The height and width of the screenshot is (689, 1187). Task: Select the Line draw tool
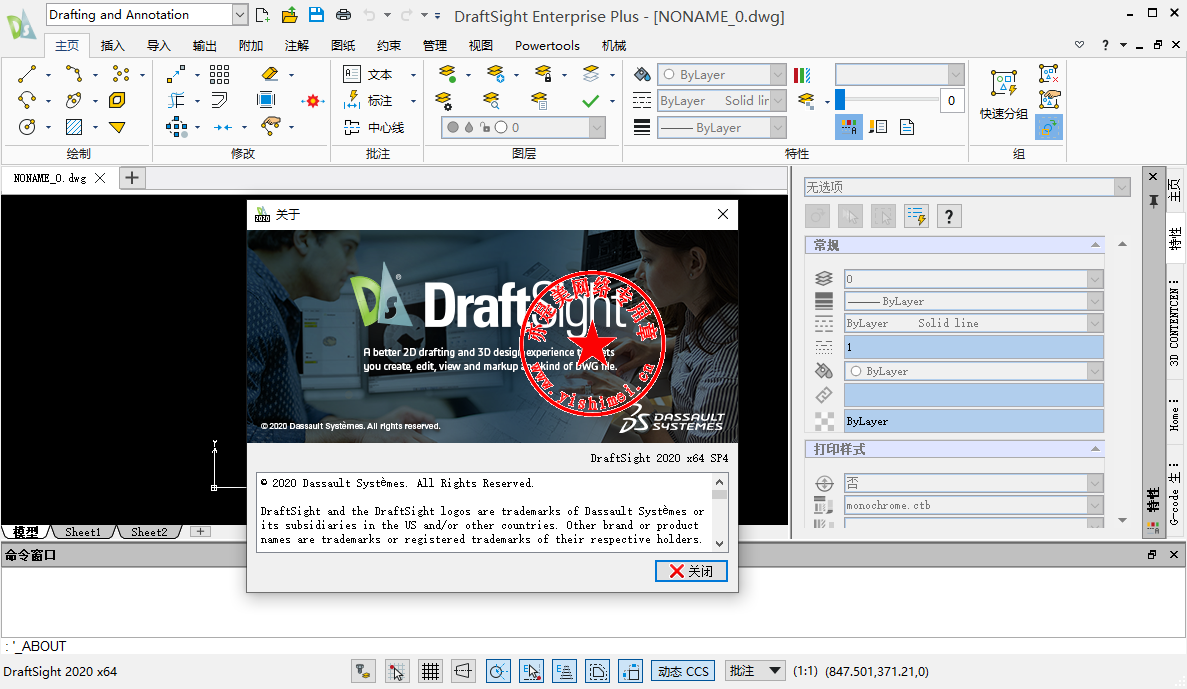[x=27, y=74]
